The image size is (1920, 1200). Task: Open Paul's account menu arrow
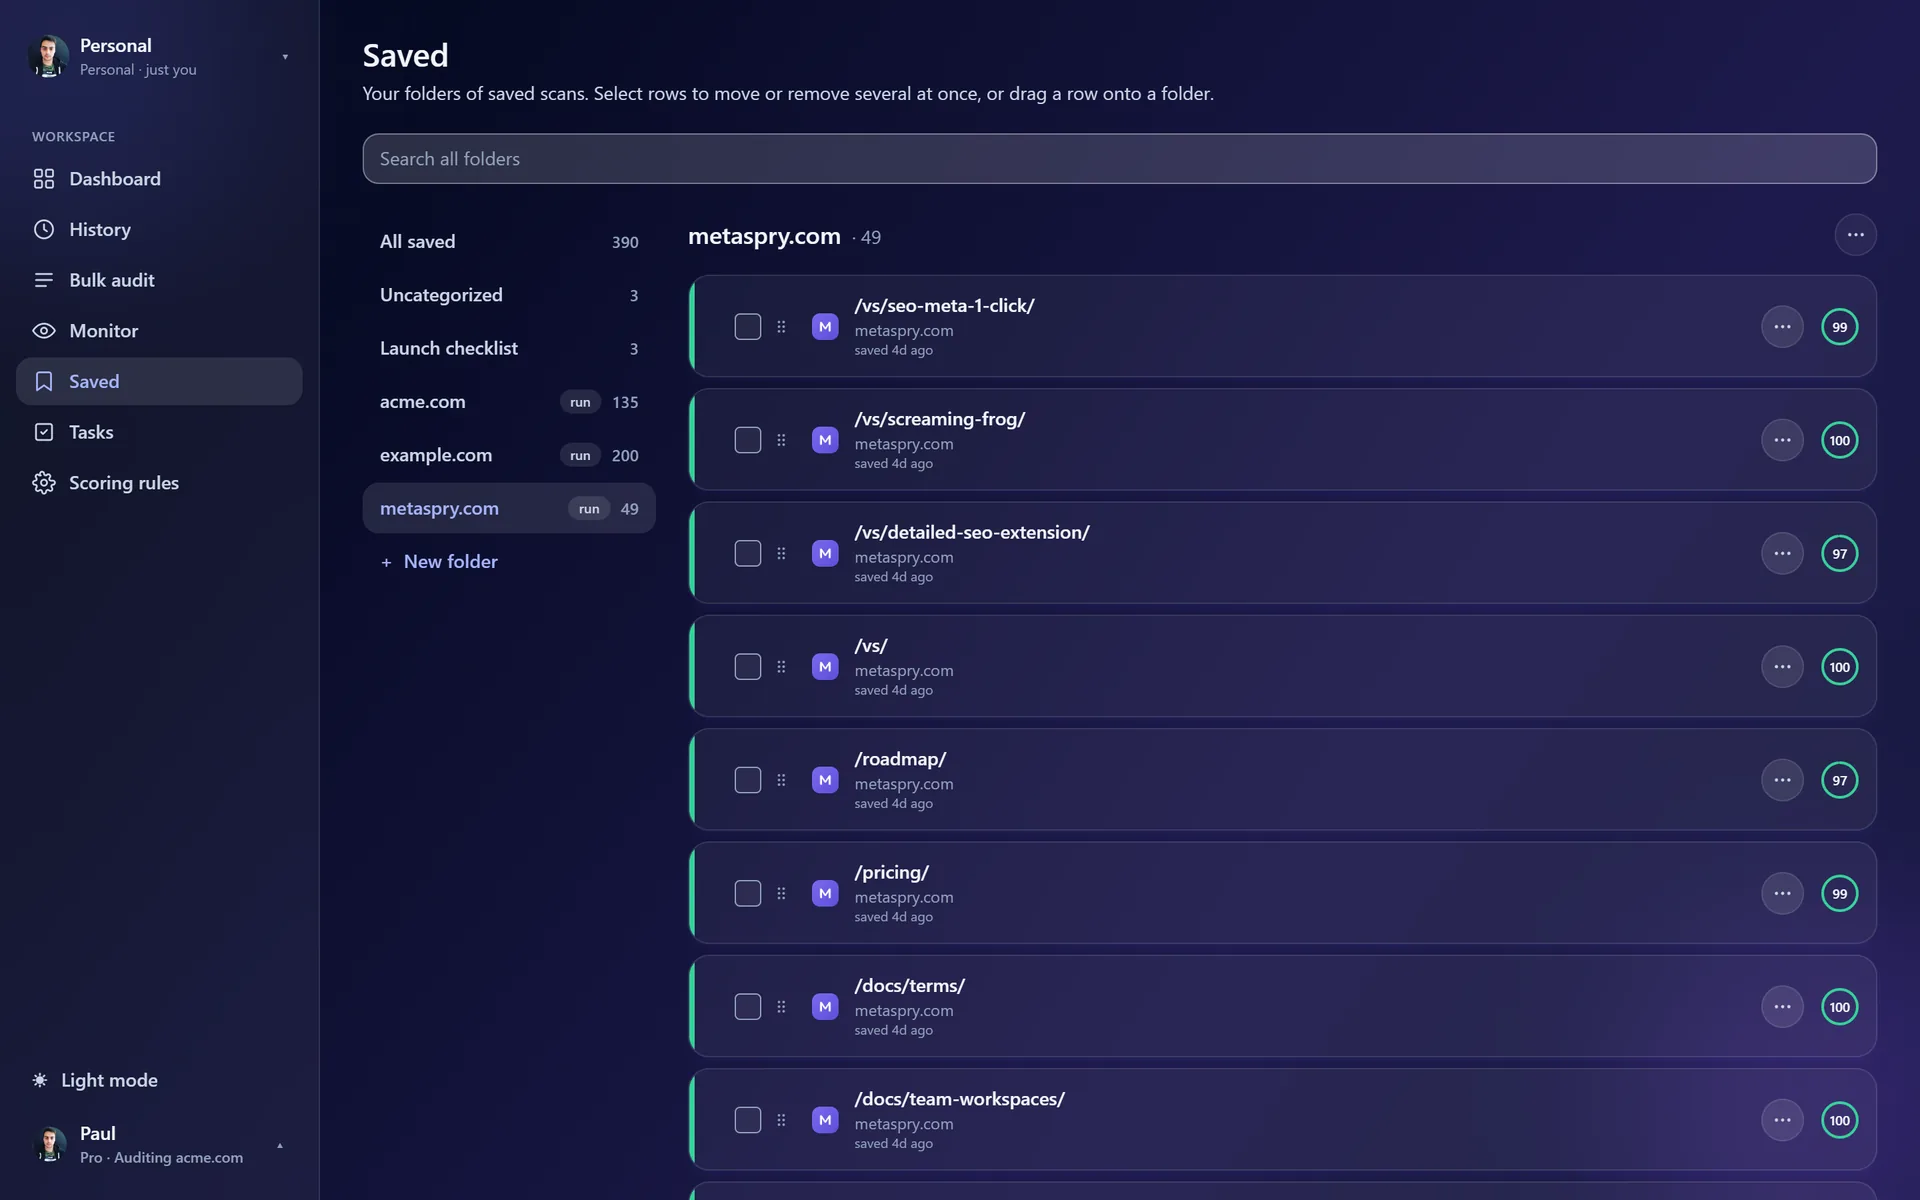click(280, 1145)
